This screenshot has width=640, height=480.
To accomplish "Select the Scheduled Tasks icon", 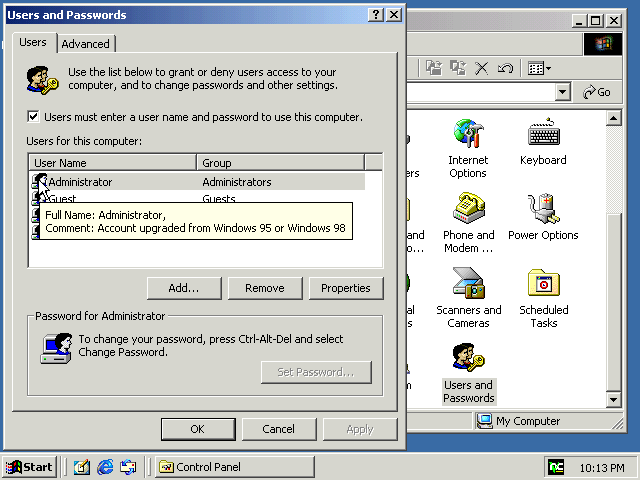I will 543,297.
